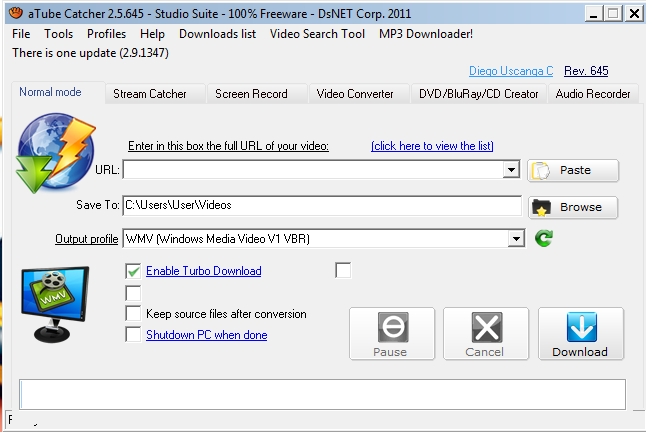Tick the unlabeled checkbox below Turbo Download
Screen dimensions: 646x432
(133, 293)
